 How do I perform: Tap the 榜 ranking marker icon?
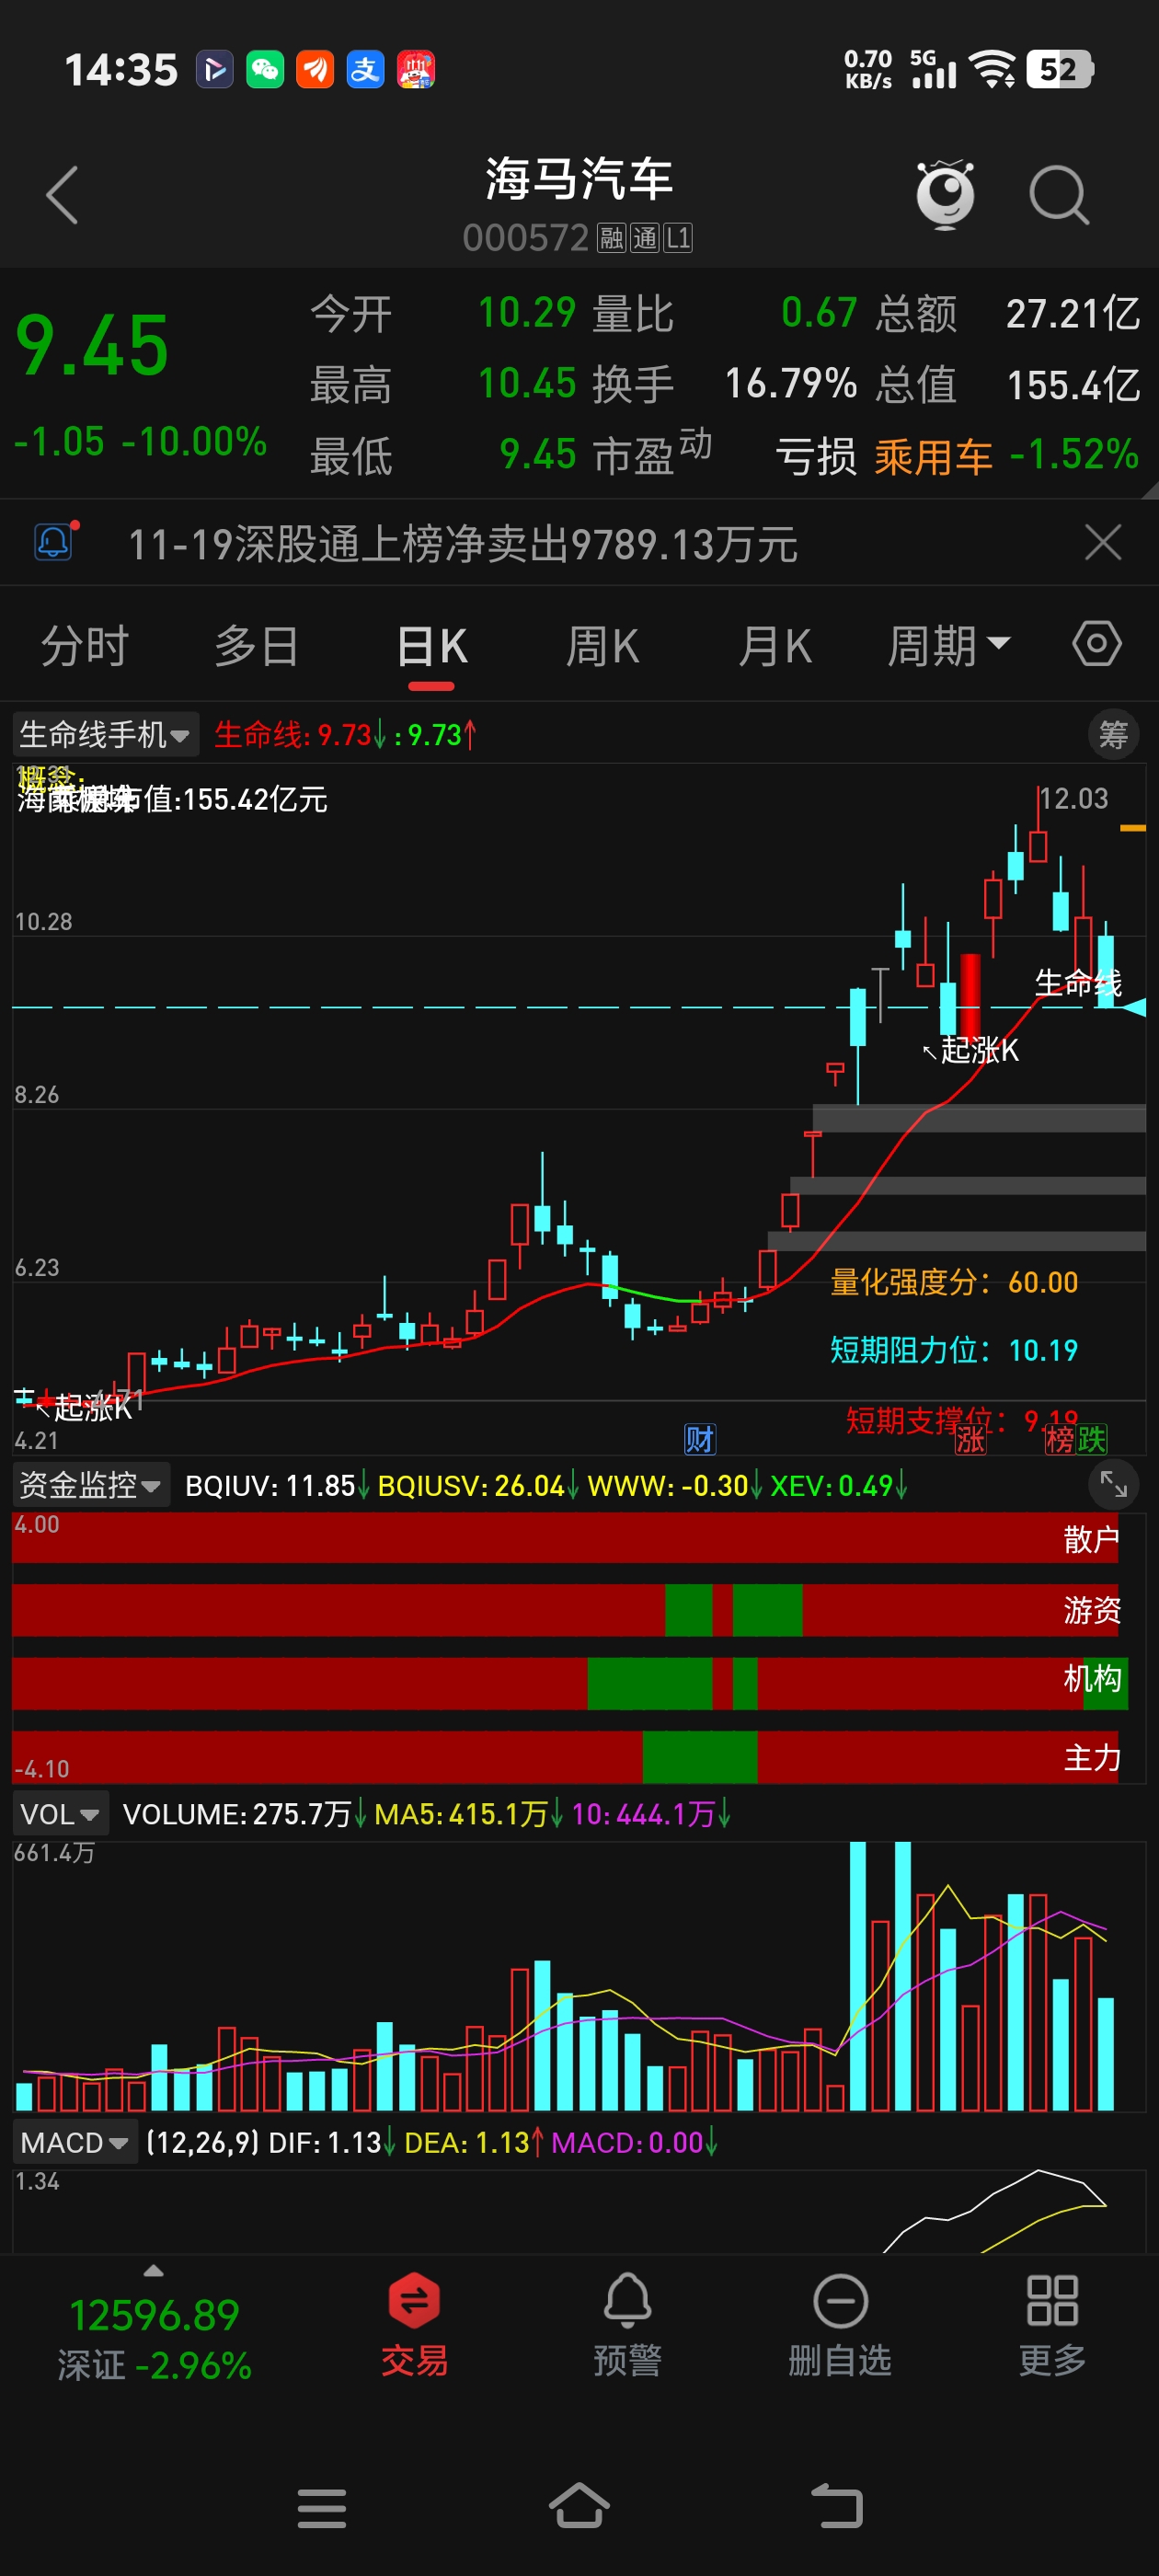point(1059,1440)
